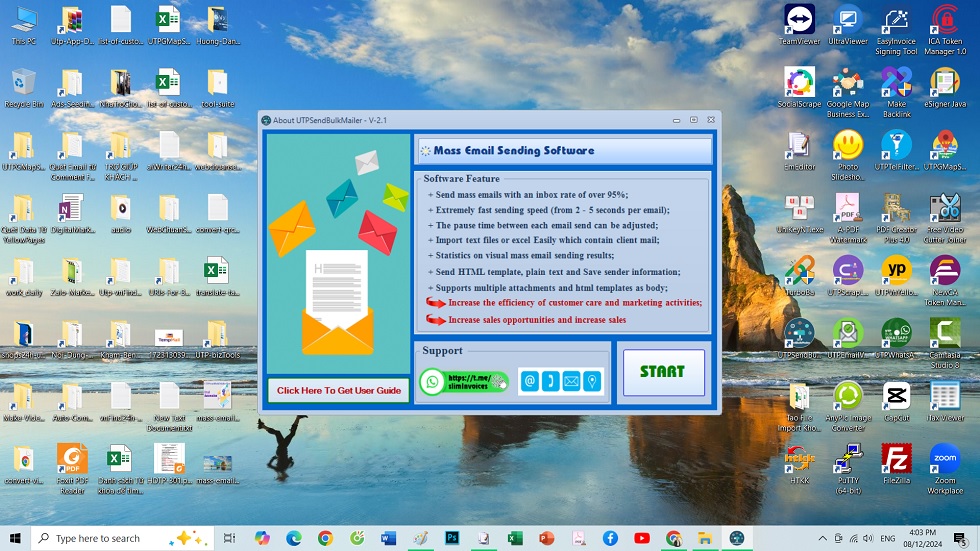Click the phone handset support icon

[550, 381]
